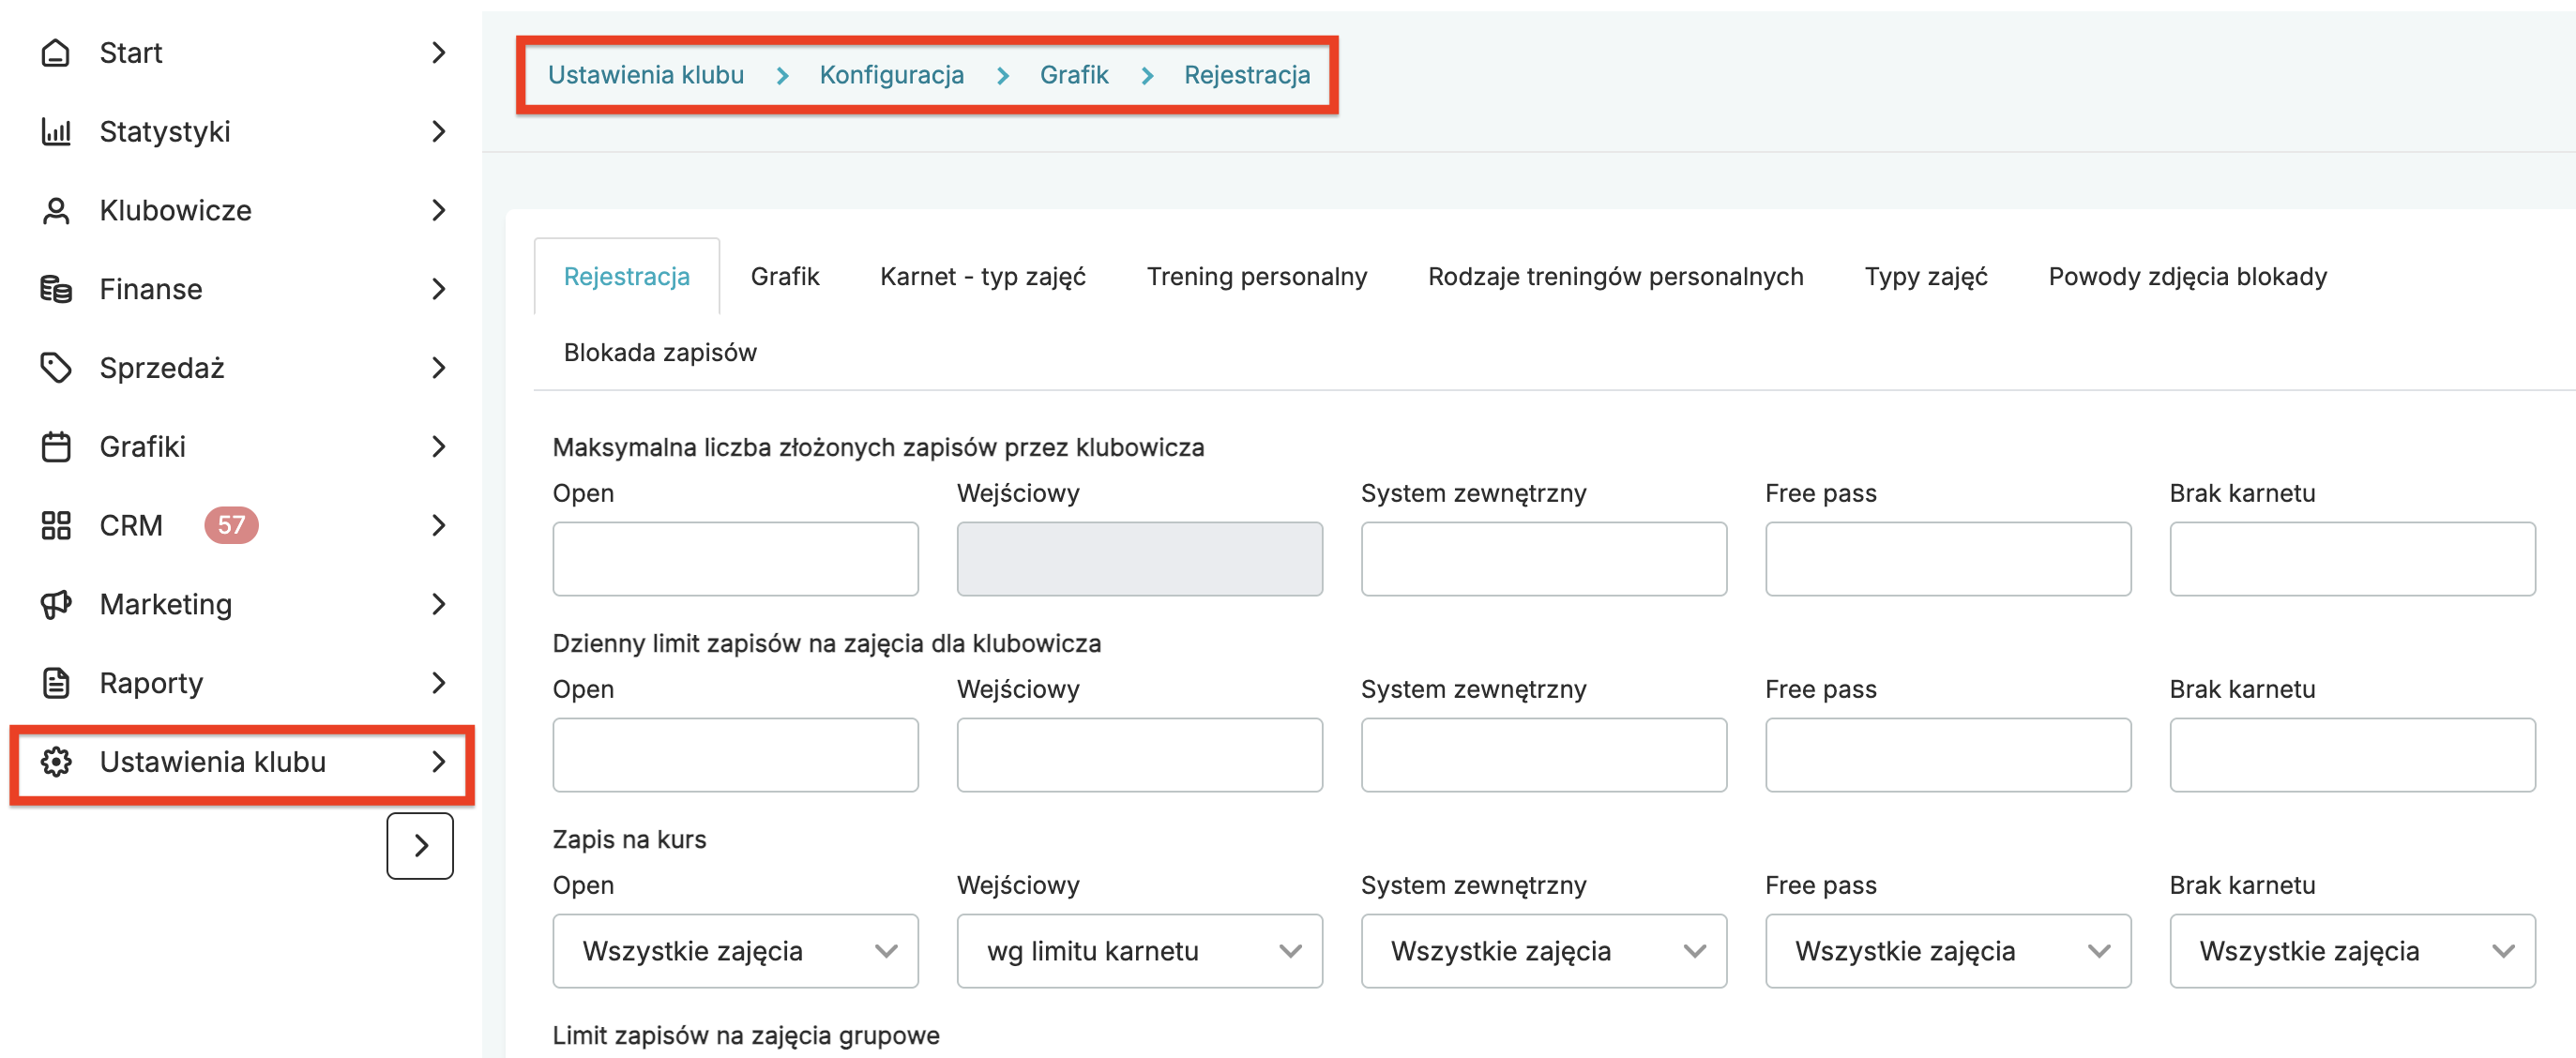This screenshot has width=2576, height=1058.
Task: Click the Start home icon in sidebar
Action: coord(56,53)
